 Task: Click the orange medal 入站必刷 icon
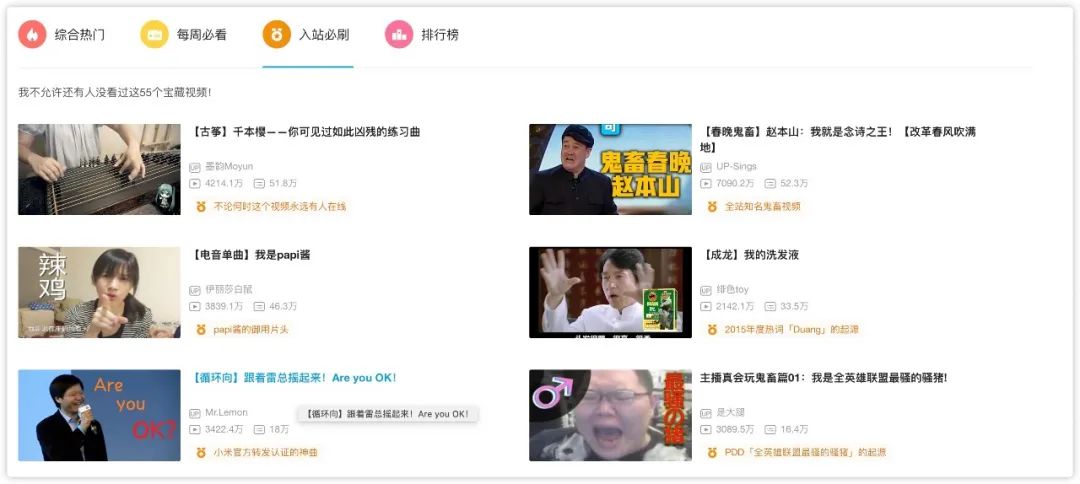276,34
